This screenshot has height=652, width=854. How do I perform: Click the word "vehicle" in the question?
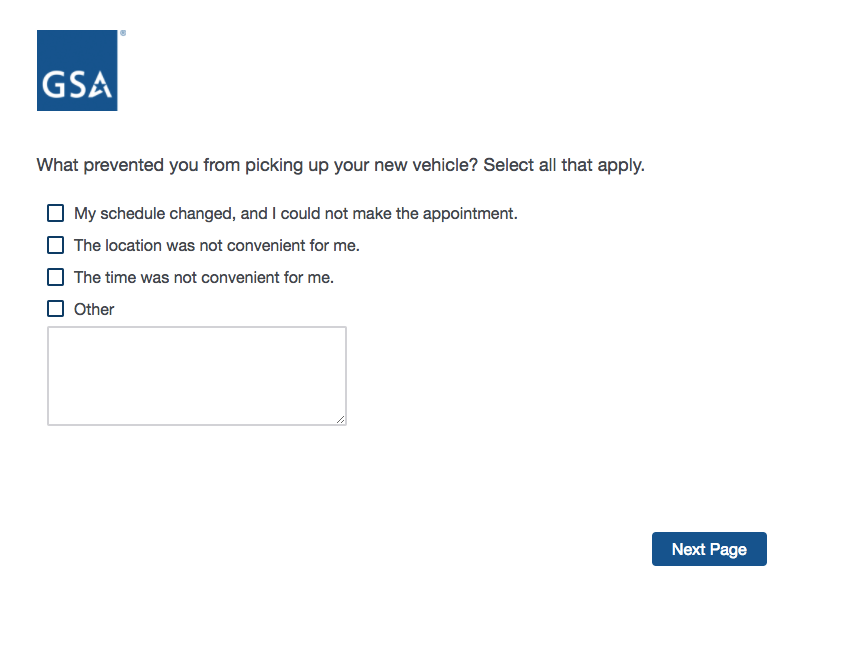click(x=440, y=165)
